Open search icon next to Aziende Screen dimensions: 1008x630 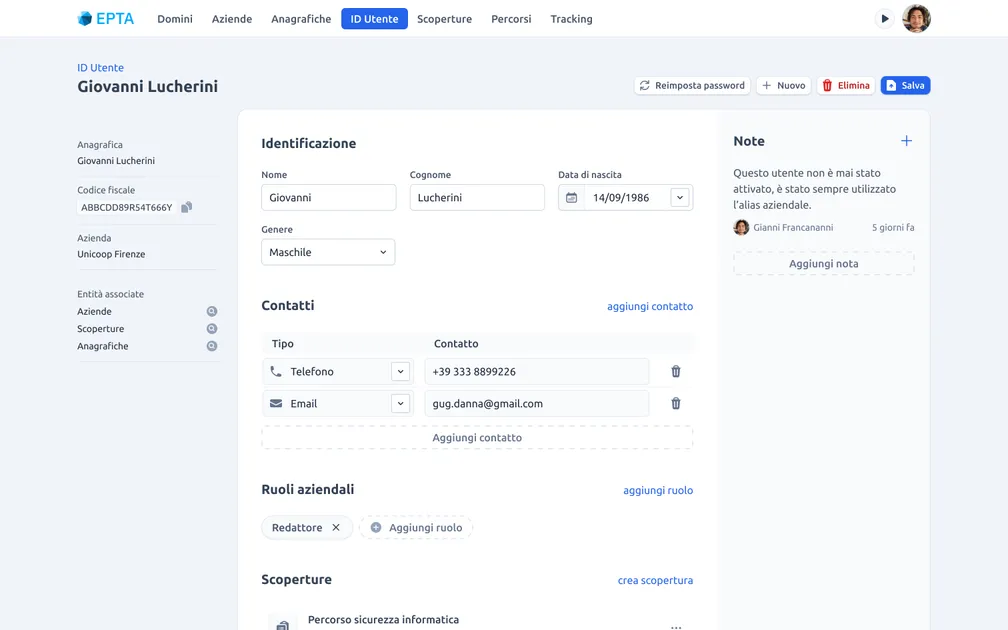click(x=212, y=312)
